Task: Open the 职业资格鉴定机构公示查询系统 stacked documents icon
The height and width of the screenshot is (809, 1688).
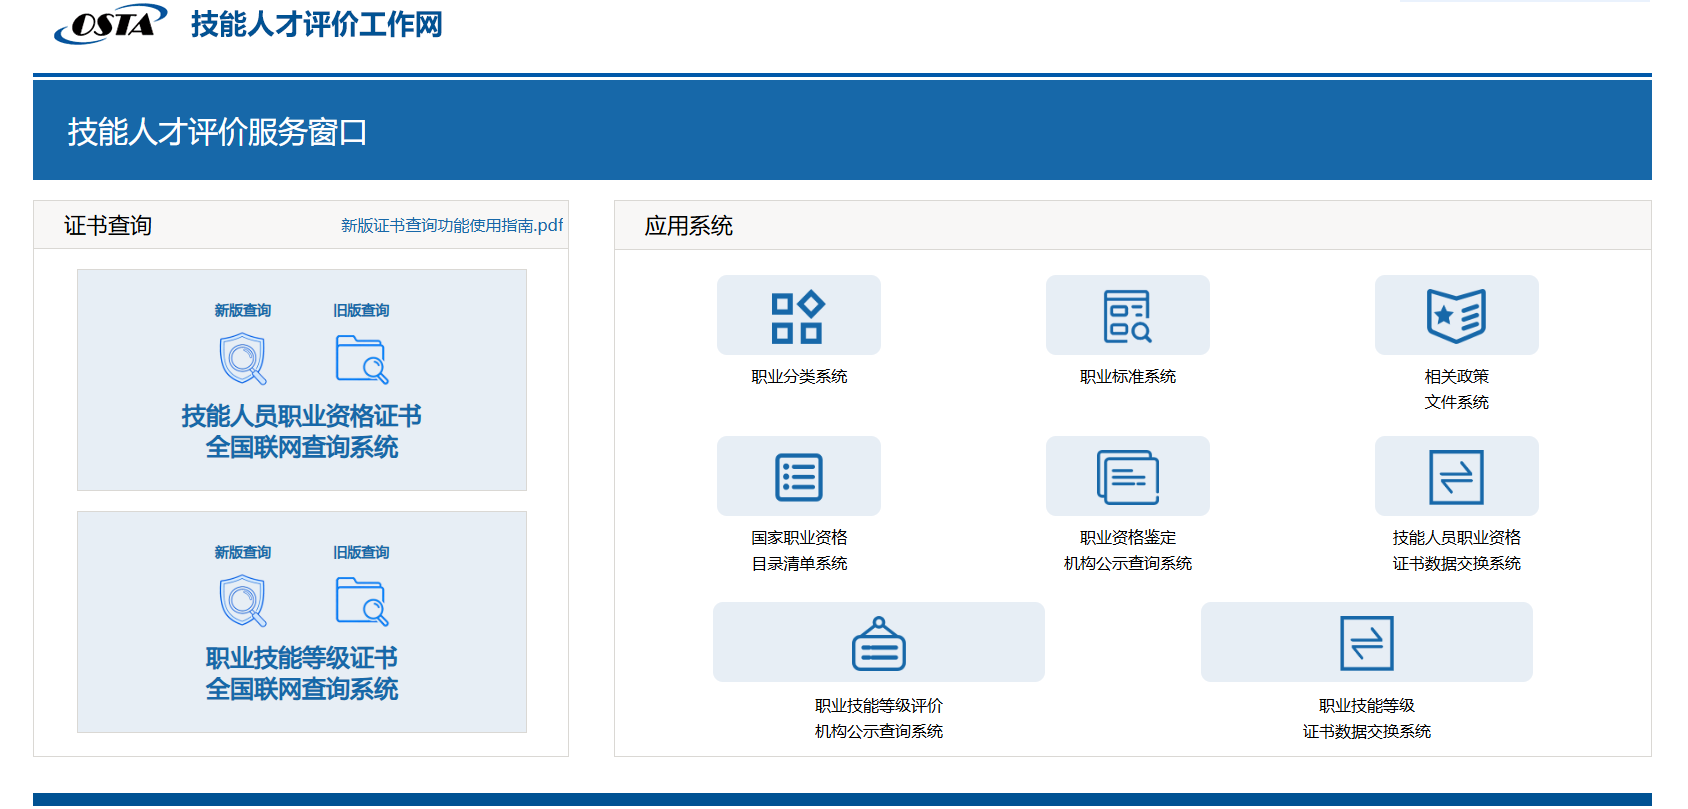Action: coord(1127,476)
